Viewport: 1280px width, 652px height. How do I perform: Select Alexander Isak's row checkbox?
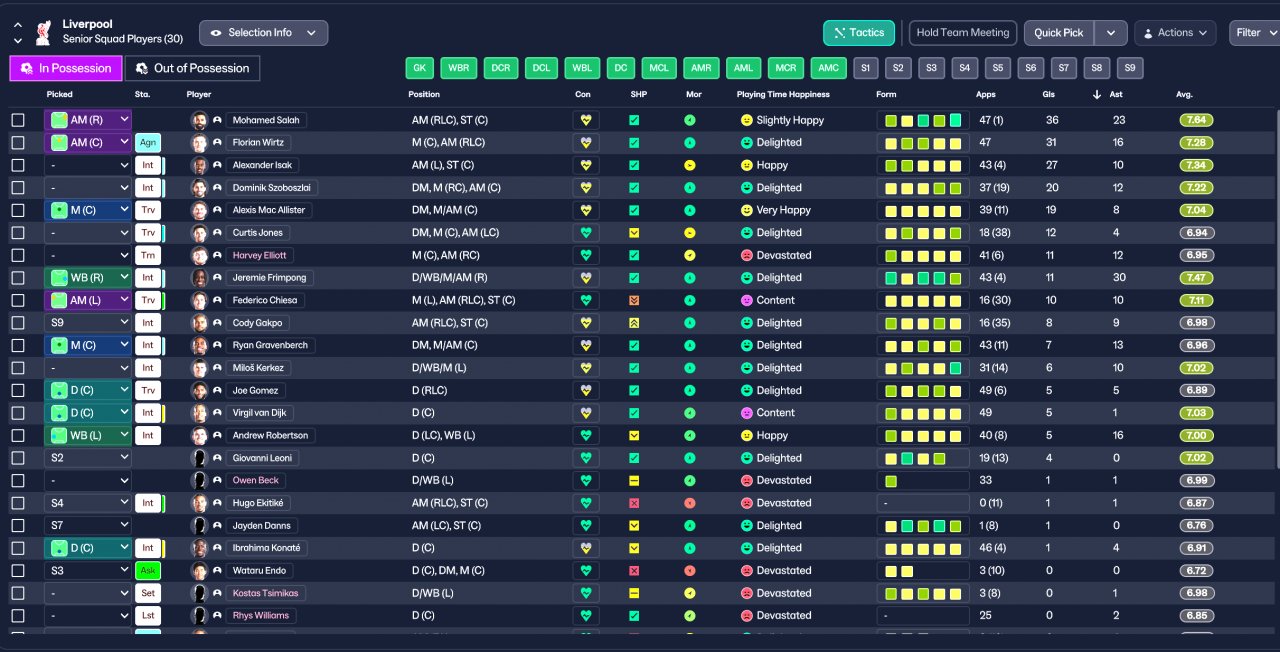[x=18, y=165]
